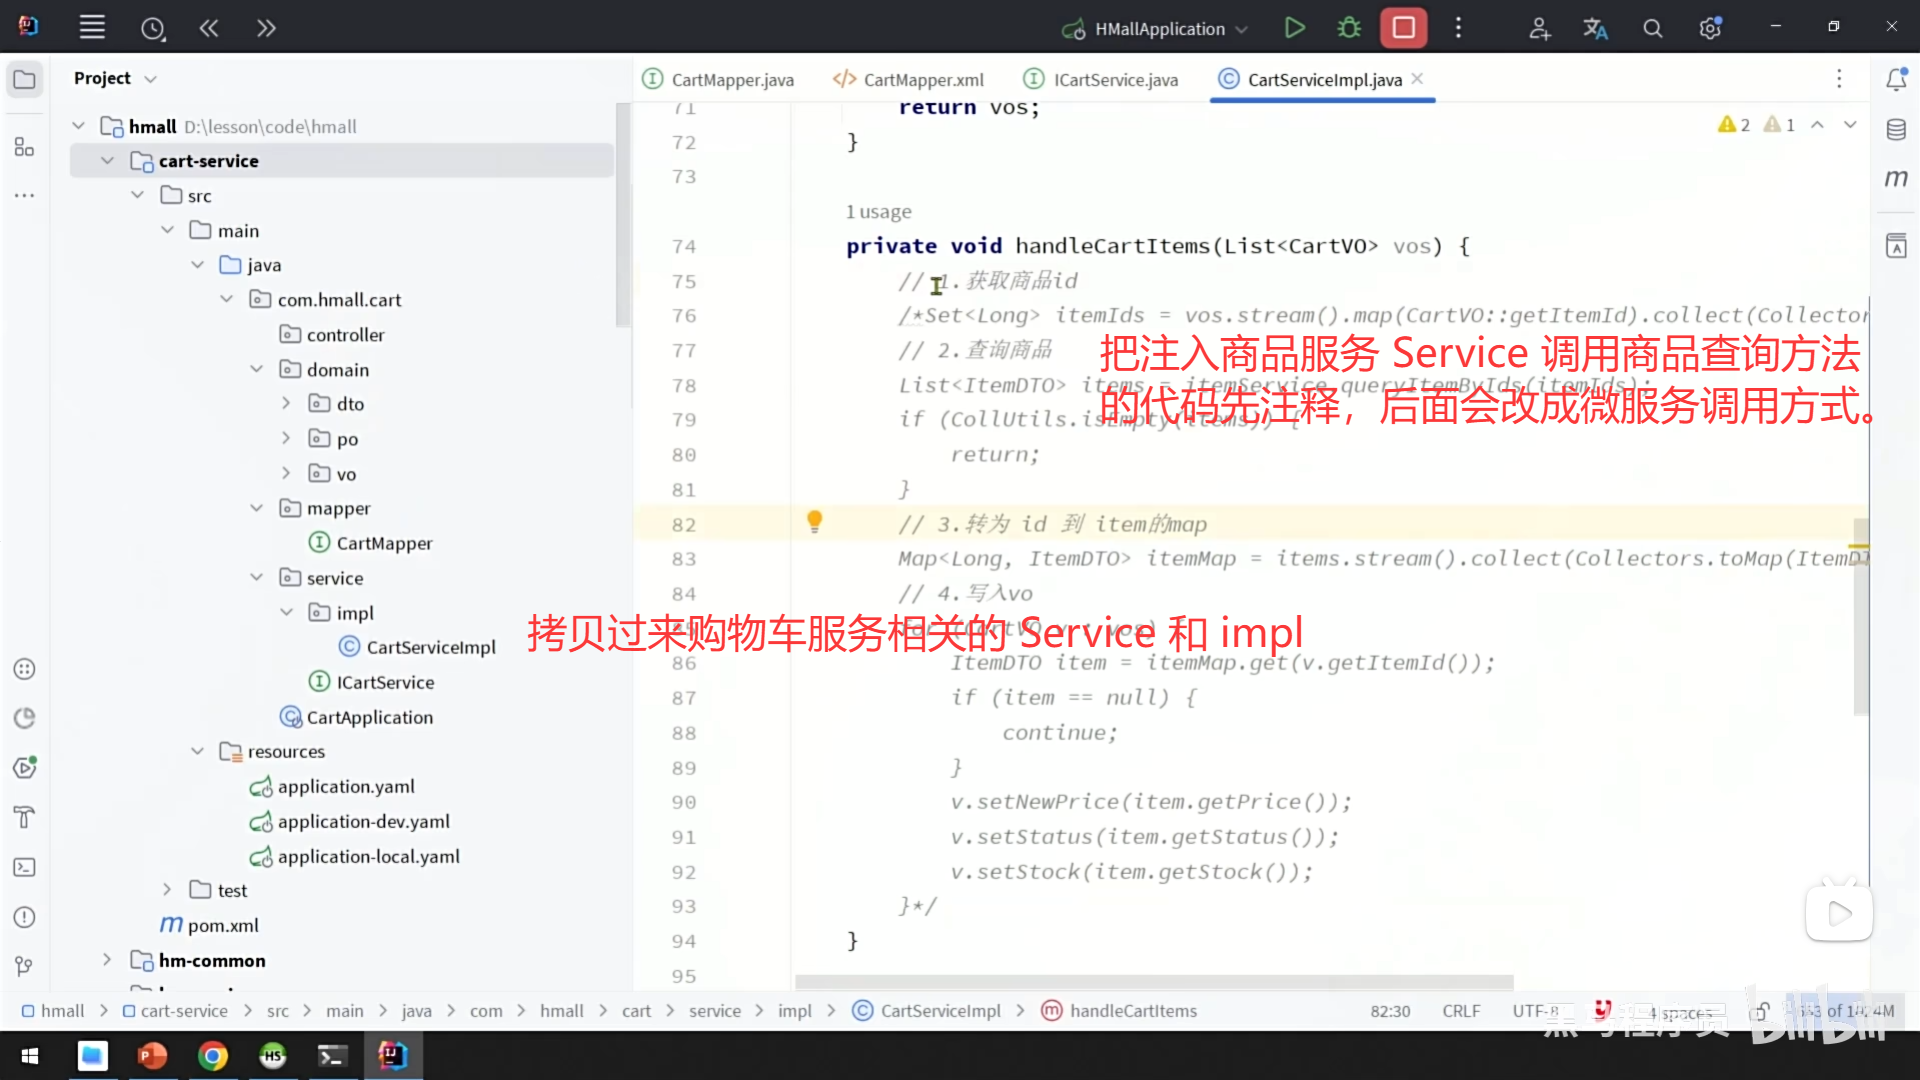Open the Git version control tool window
Viewport: 1920px width, 1080px height.
(25, 966)
